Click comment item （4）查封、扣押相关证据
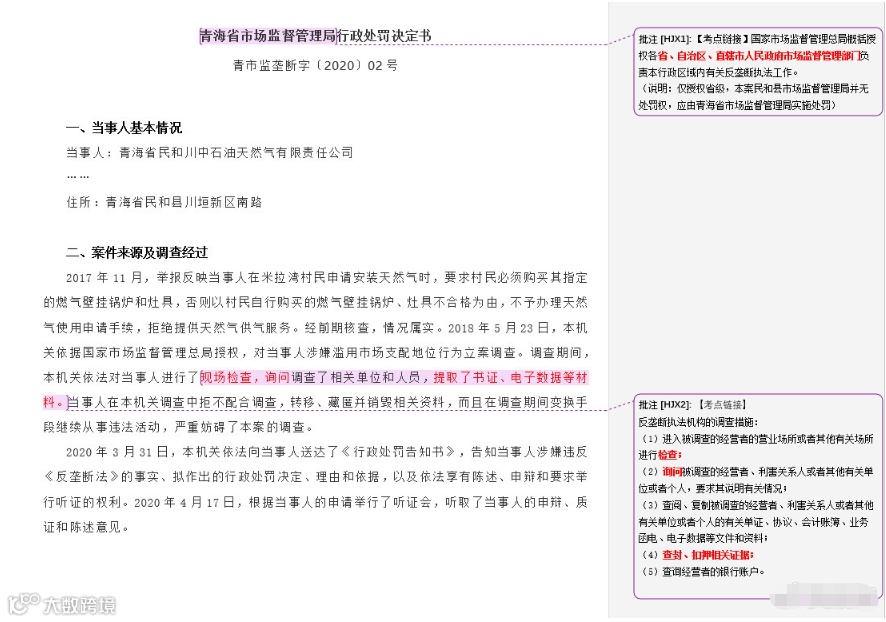The height and width of the screenshot is (622, 886). pos(697,555)
